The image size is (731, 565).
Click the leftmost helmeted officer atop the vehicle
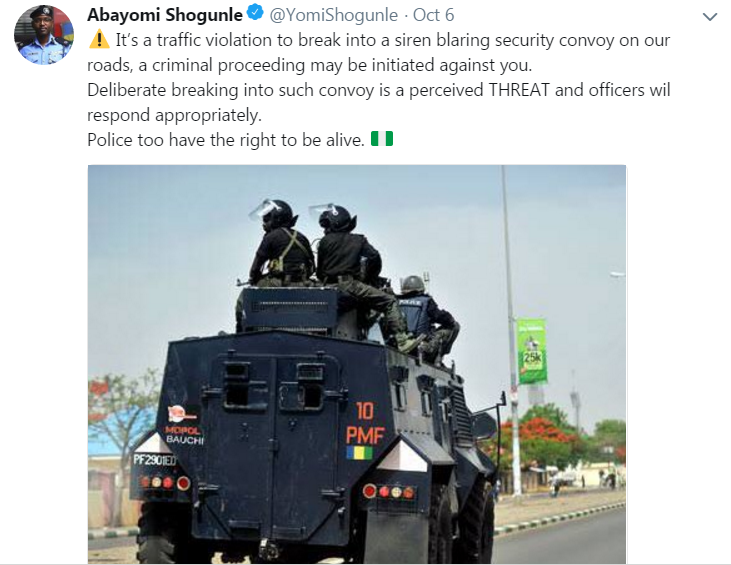coord(279,242)
